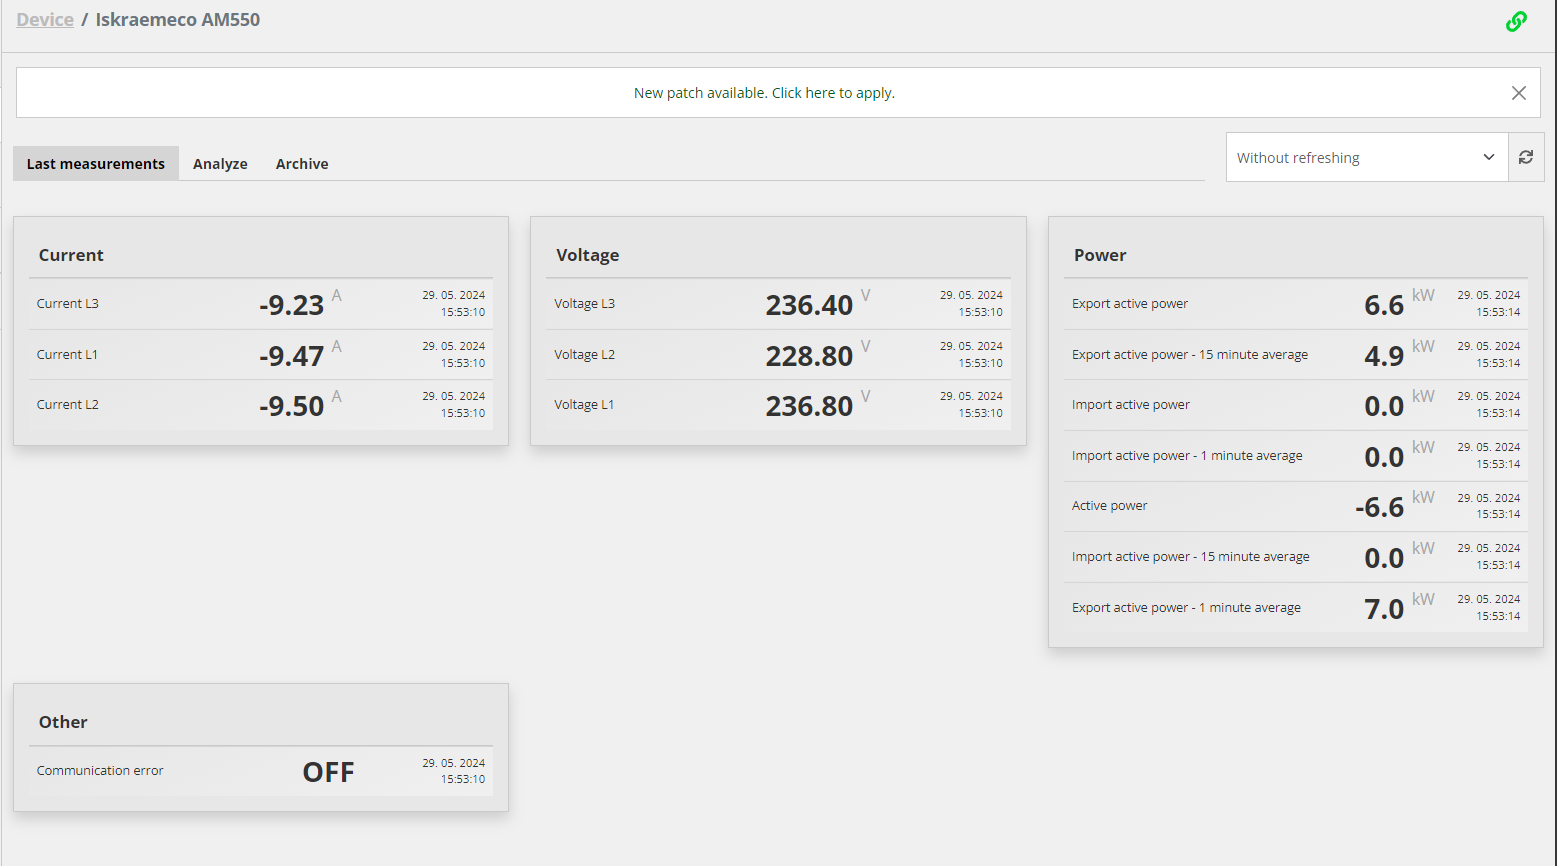Click the green chain link icon
Viewport: 1557px width, 866px height.
pyautogui.click(x=1516, y=21)
